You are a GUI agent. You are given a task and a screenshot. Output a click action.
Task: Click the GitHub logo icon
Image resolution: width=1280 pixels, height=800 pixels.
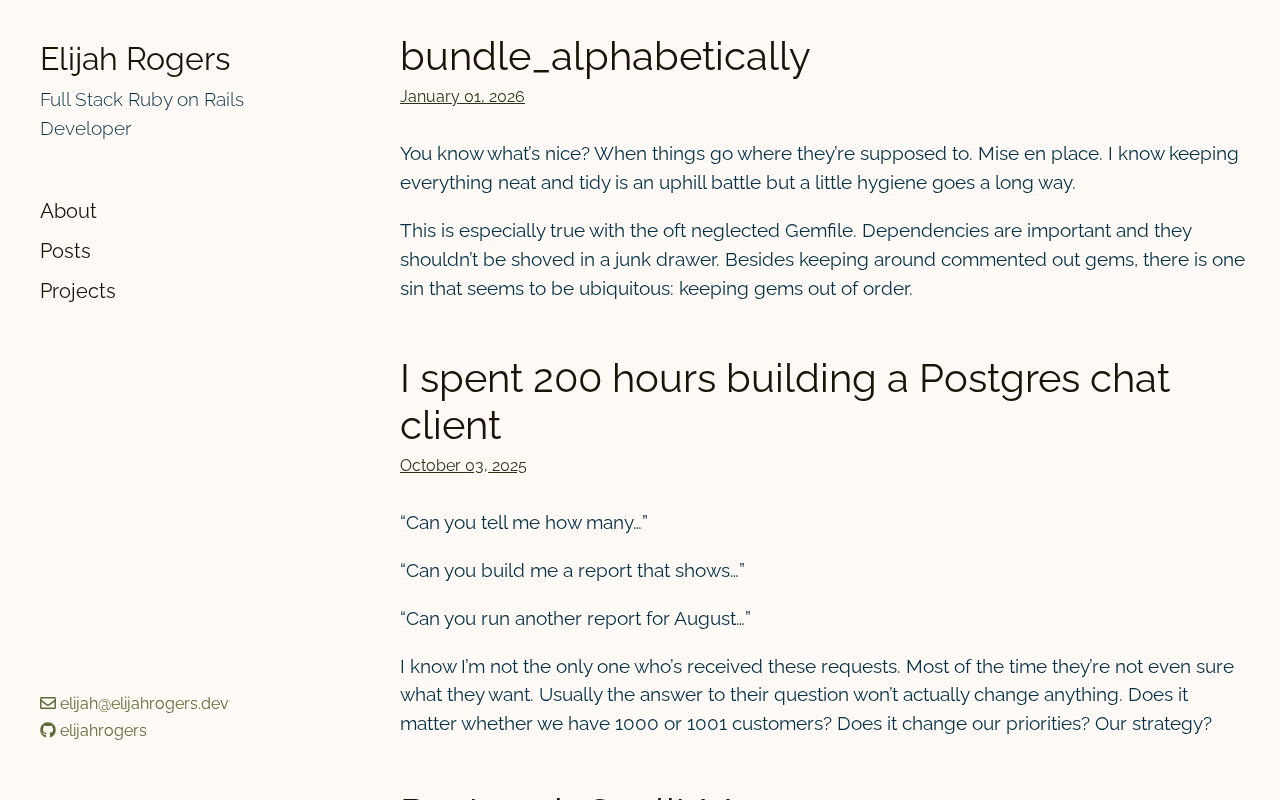pyautogui.click(x=48, y=731)
